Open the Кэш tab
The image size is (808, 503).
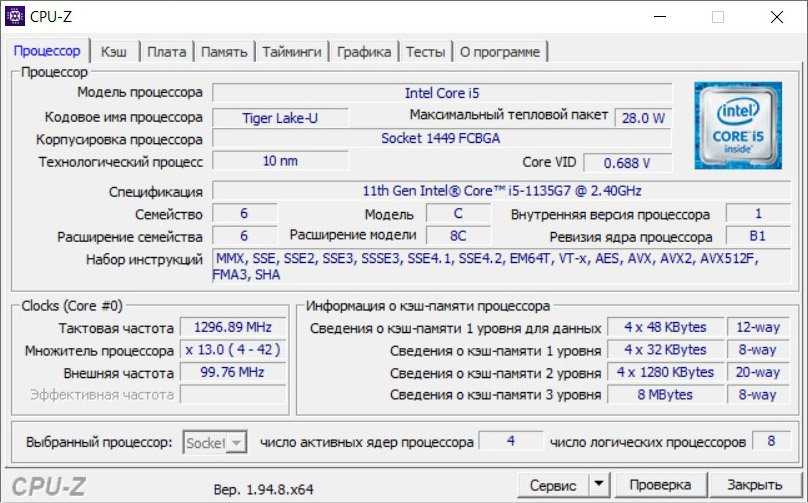[x=113, y=52]
